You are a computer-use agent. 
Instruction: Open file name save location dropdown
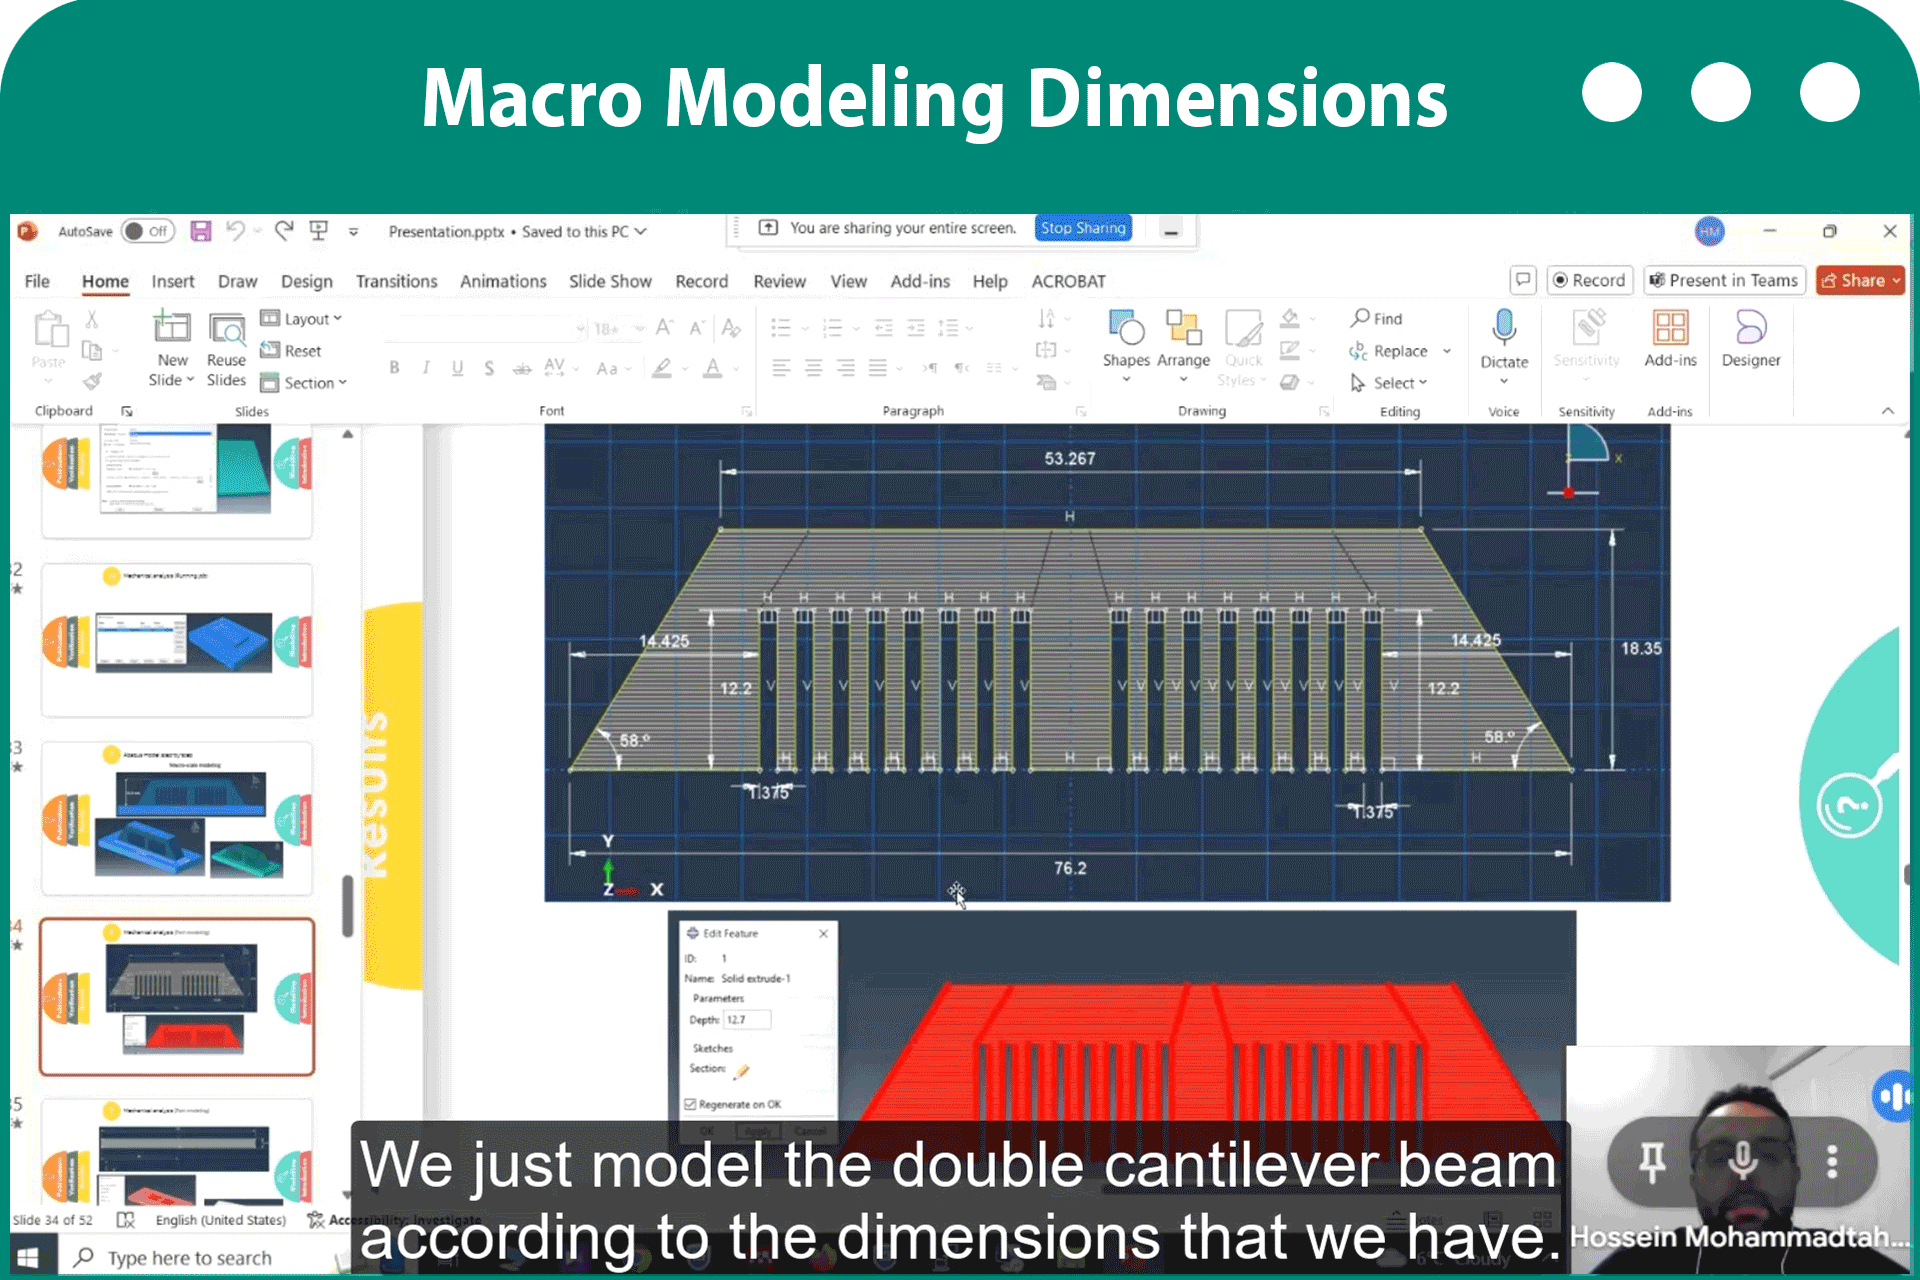[641, 231]
